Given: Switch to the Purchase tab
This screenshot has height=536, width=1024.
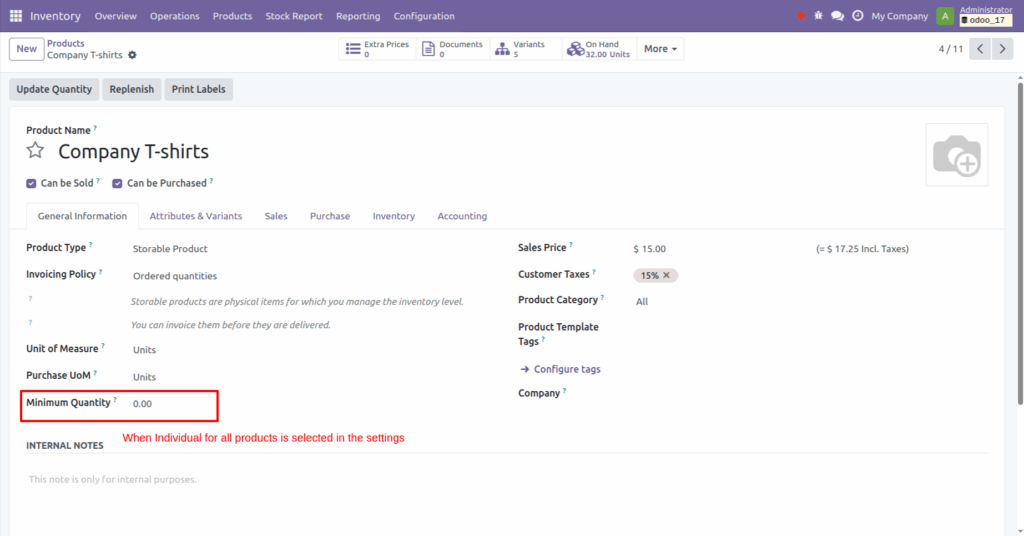Looking at the screenshot, I should coord(330,216).
